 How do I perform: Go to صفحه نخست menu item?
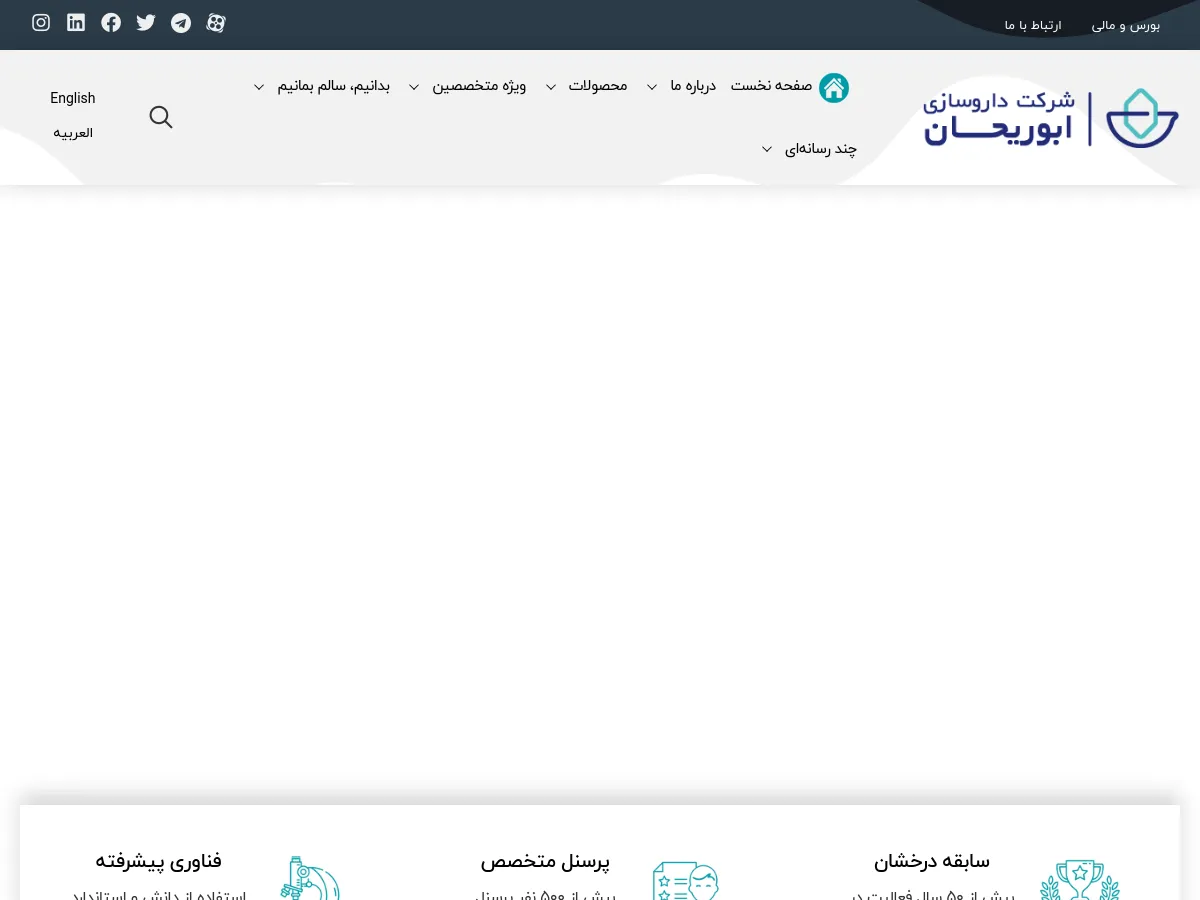pyautogui.click(x=771, y=87)
